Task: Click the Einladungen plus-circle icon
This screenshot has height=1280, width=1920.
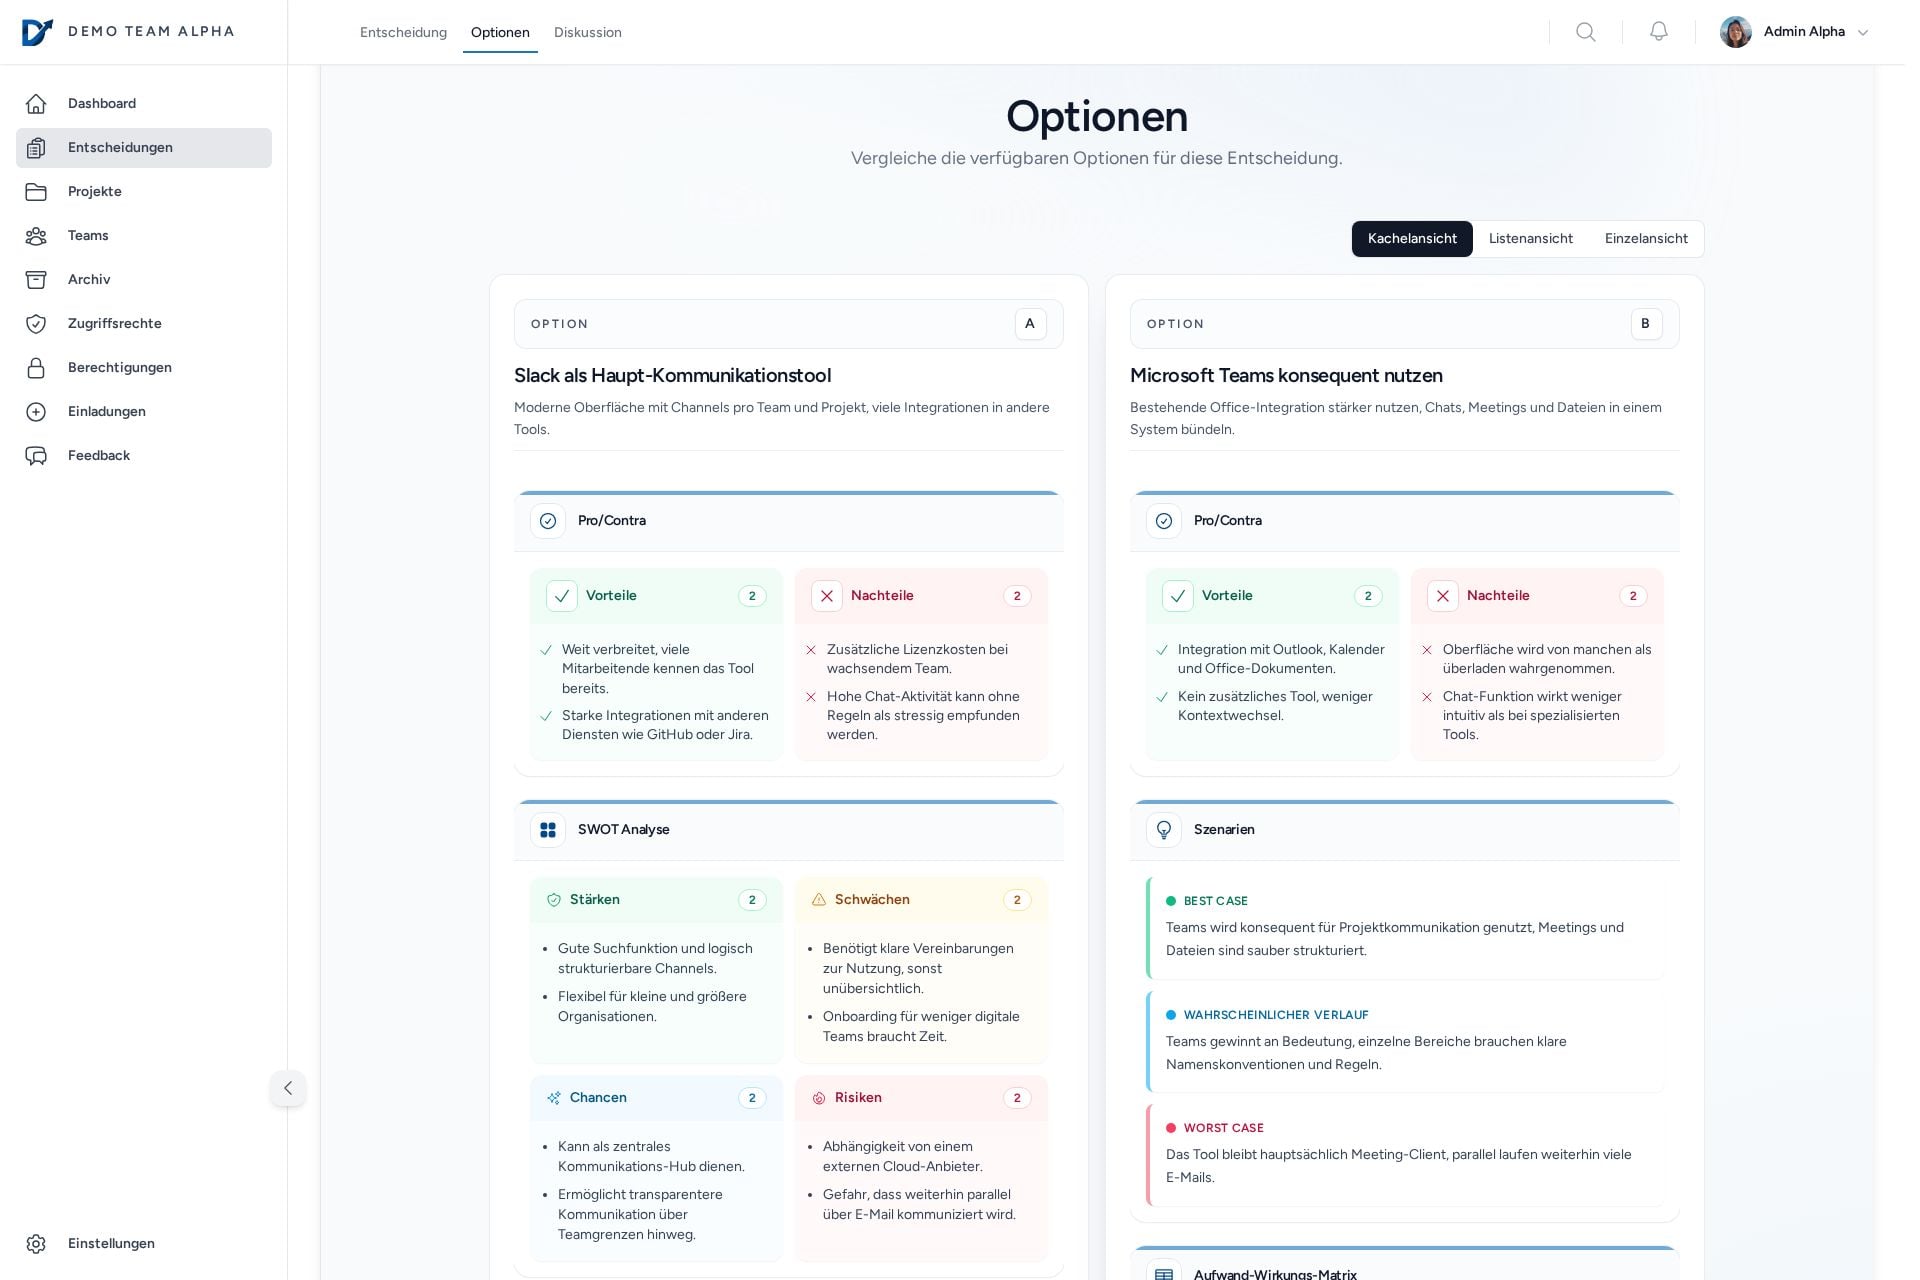Action: coord(36,412)
